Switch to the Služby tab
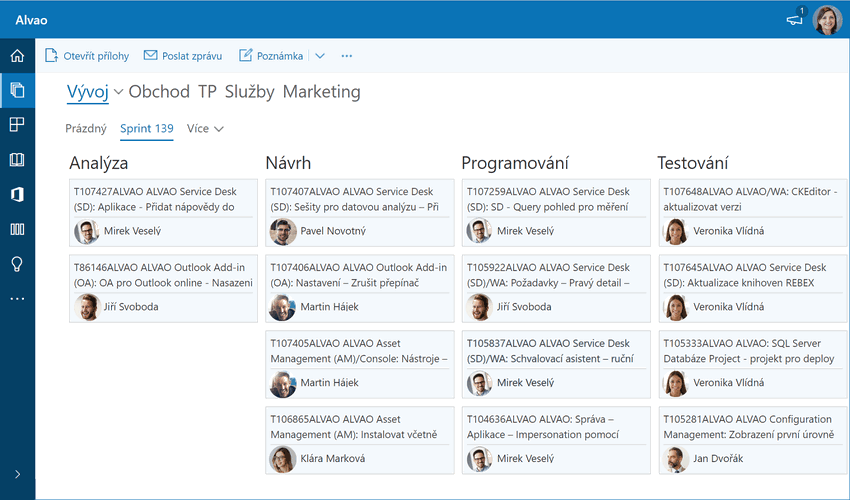Viewport: 850px width, 500px height. click(x=249, y=92)
